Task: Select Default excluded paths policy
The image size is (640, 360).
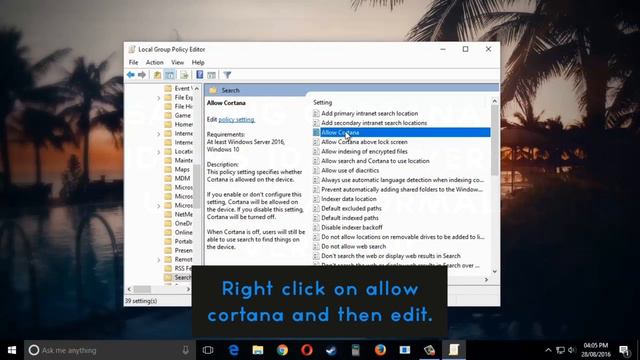Action: [x=351, y=208]
